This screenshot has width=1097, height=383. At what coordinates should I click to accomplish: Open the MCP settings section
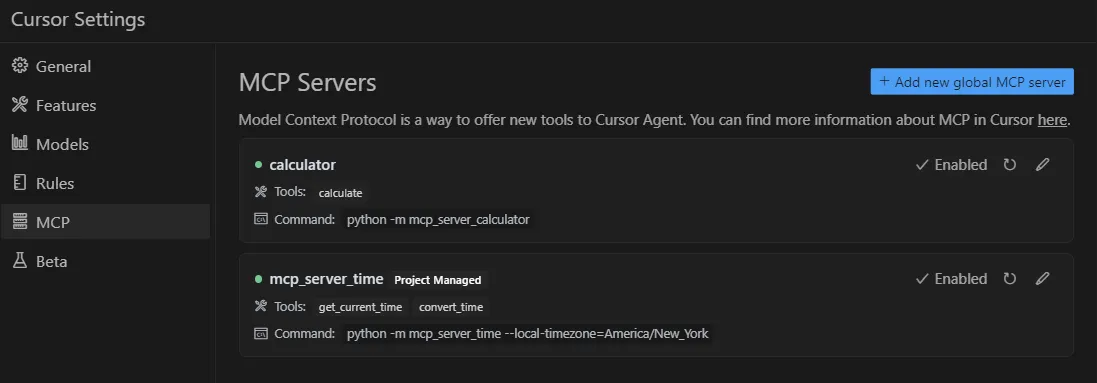pos(105,222)
